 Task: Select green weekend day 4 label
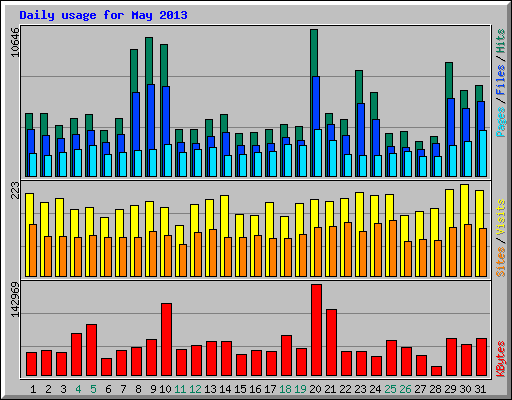78,389
